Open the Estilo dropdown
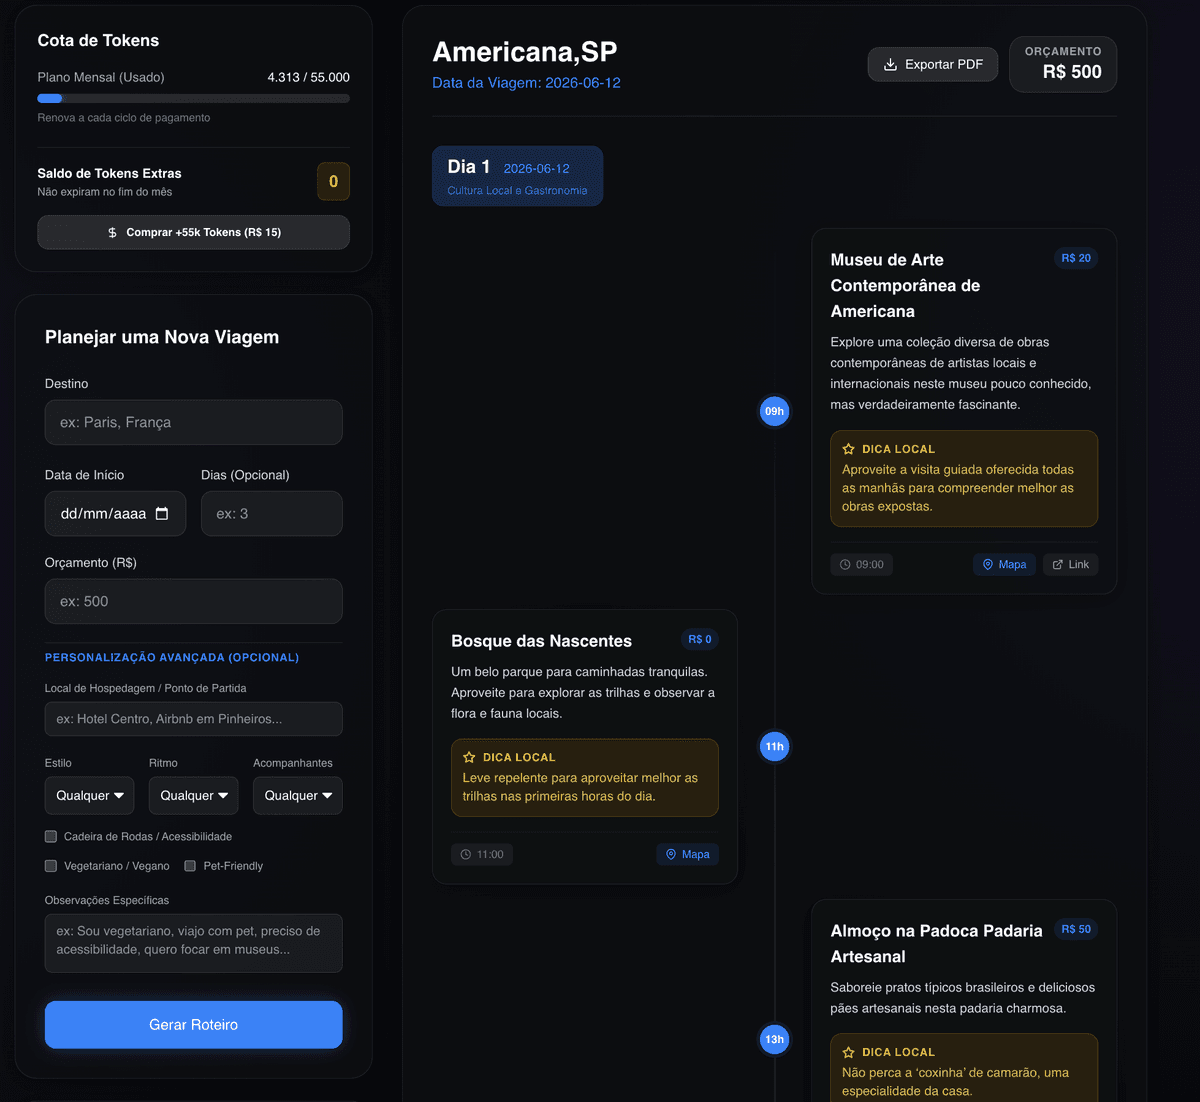Viewport: 1200px width, 1102px height. click(x=90, y=796)
